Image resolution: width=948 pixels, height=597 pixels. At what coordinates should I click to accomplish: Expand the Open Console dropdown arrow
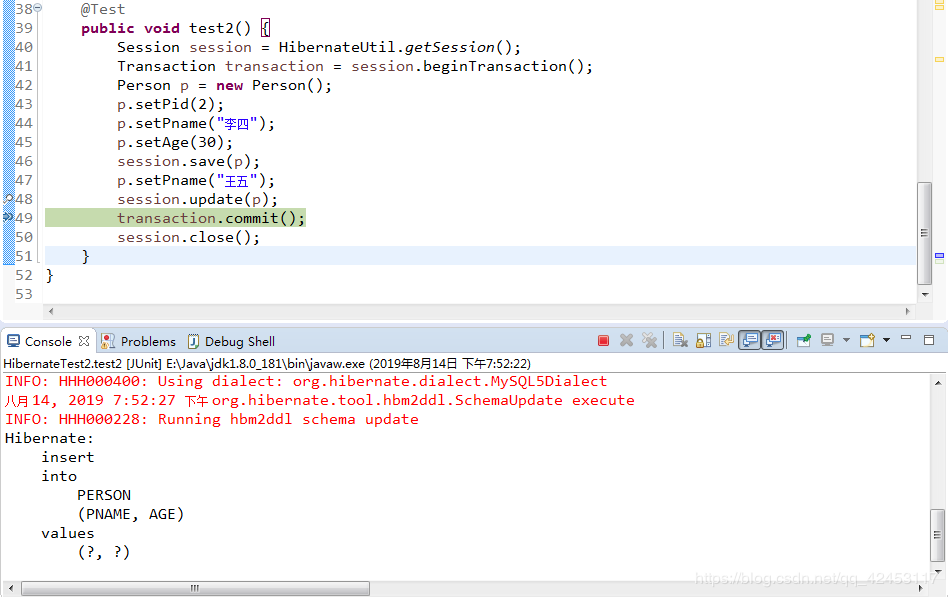tap(886, 340)
